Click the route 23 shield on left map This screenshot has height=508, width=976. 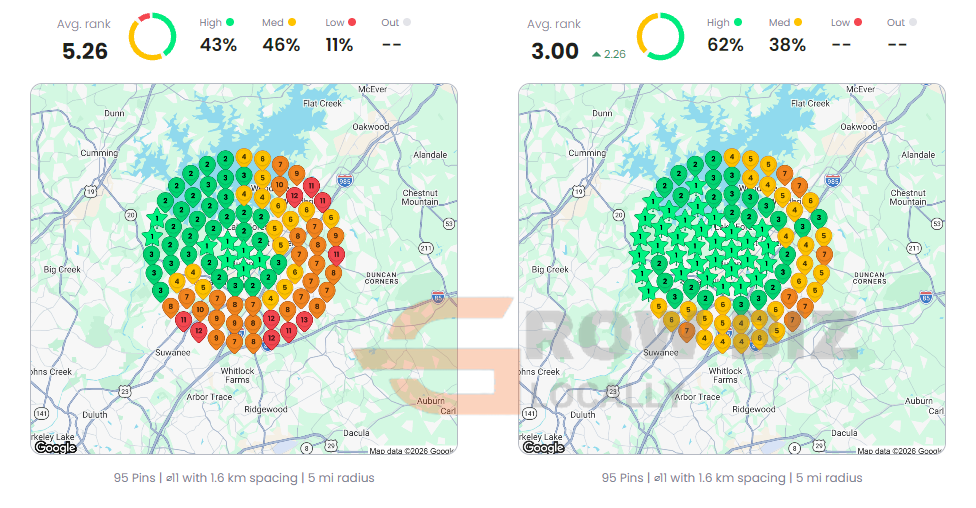point(125,391)
